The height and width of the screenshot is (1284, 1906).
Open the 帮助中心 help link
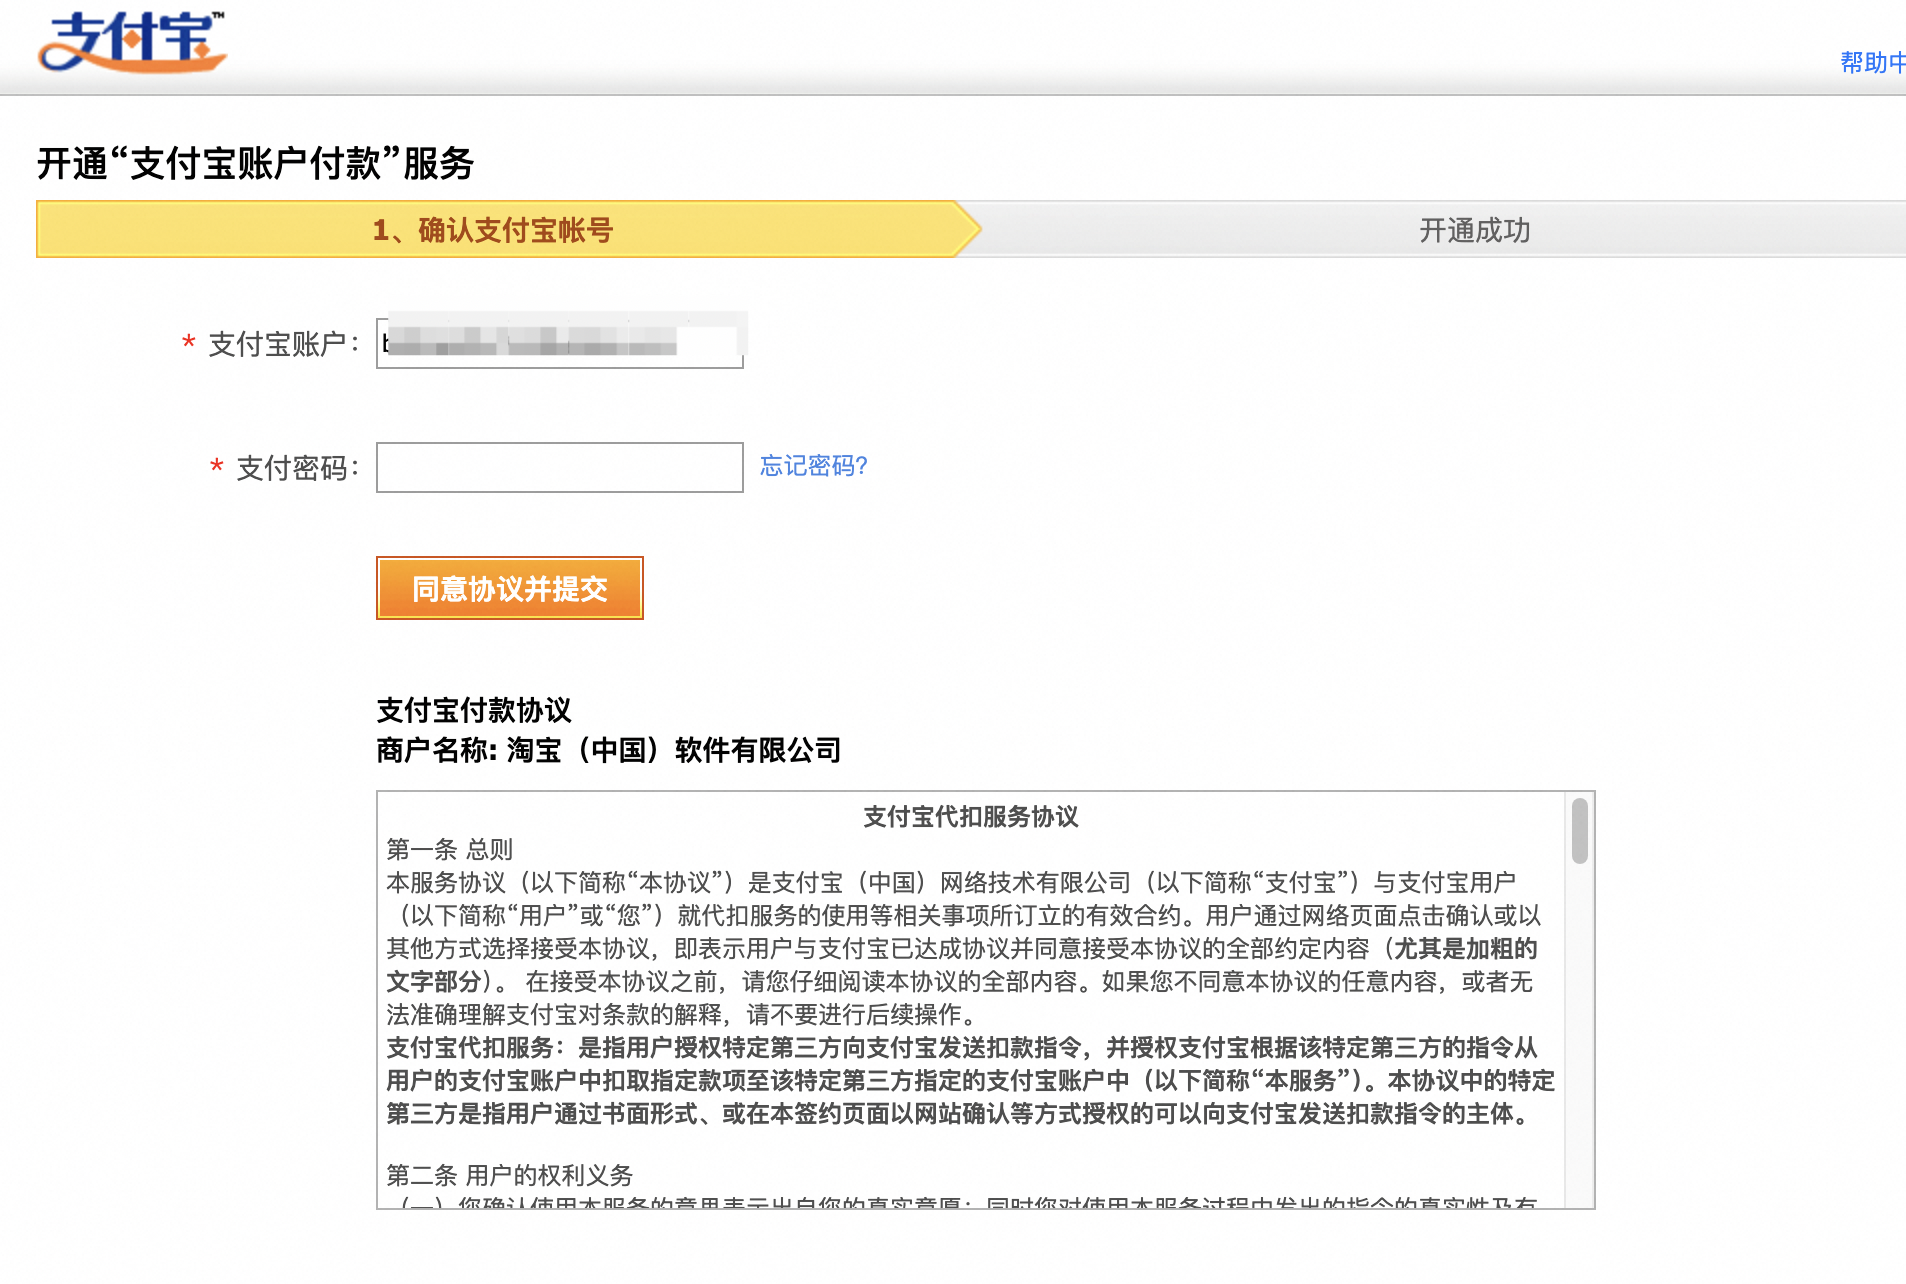point(1873,62)
